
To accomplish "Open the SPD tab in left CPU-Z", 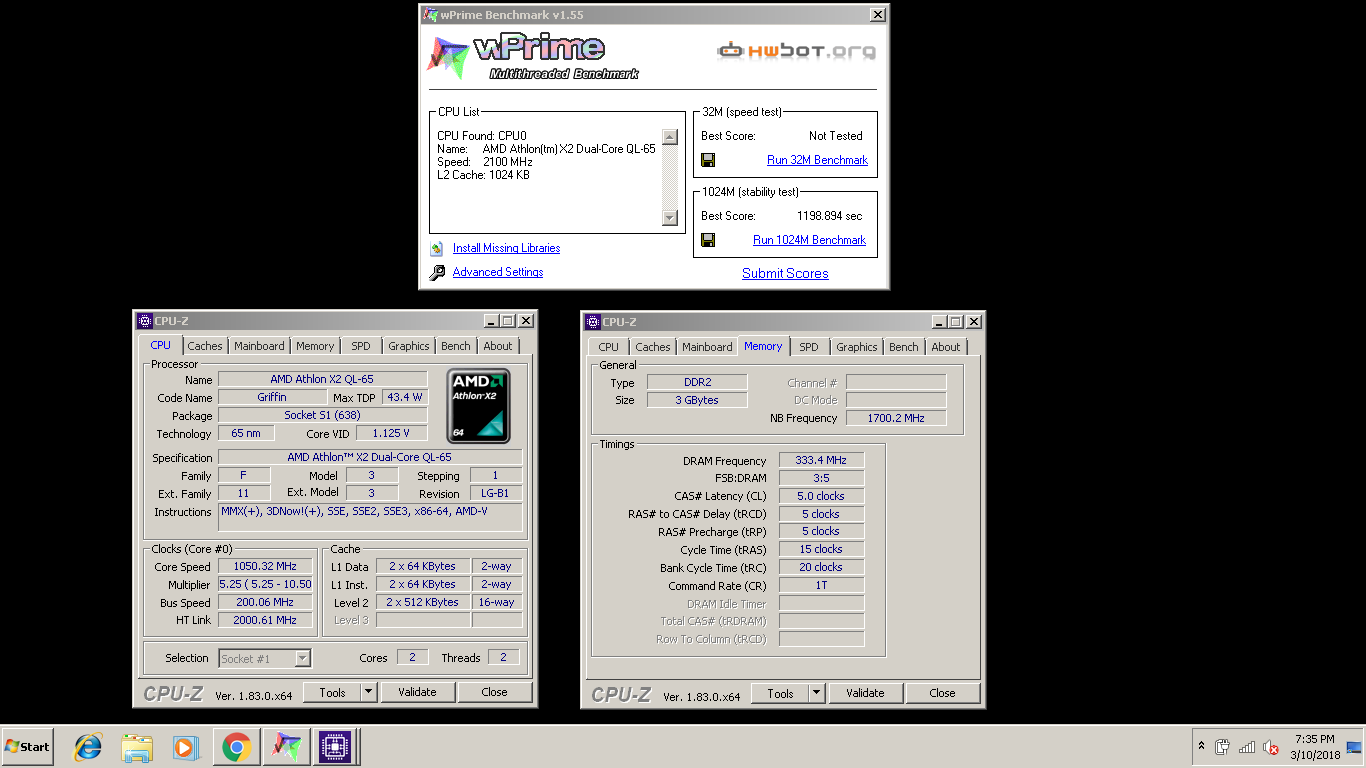I will click(x=361, y=346).
